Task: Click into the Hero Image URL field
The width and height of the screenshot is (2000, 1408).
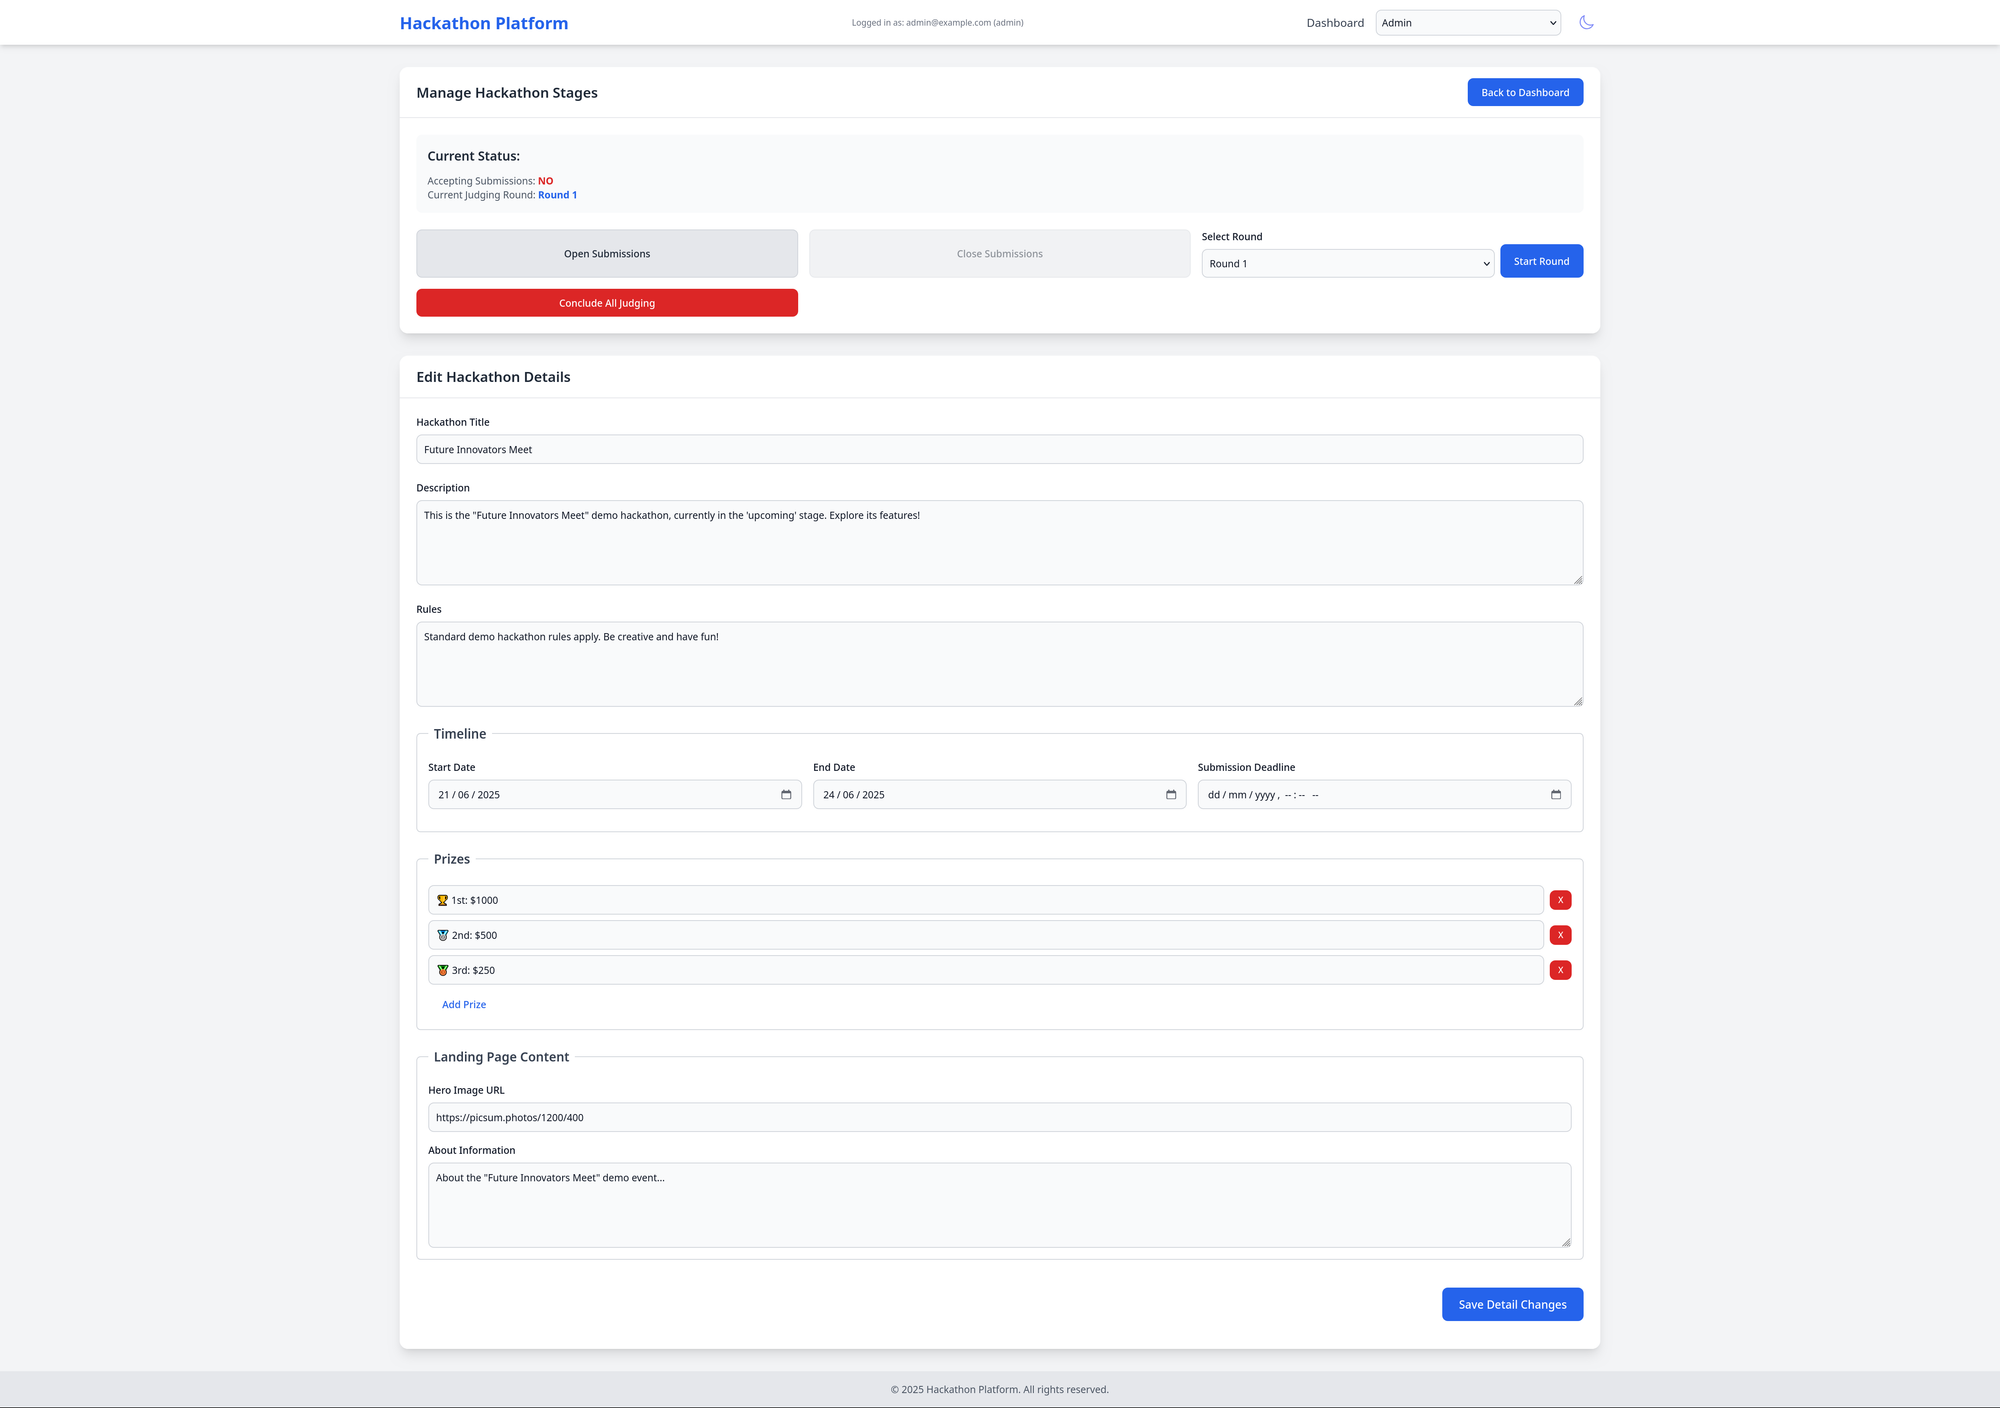Action: coord(999,1118)
